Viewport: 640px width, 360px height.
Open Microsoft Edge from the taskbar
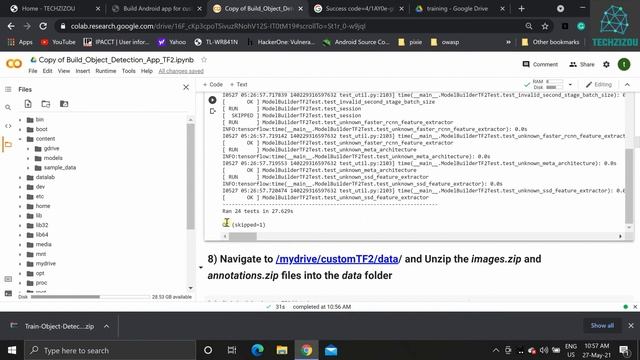[257, 350]
